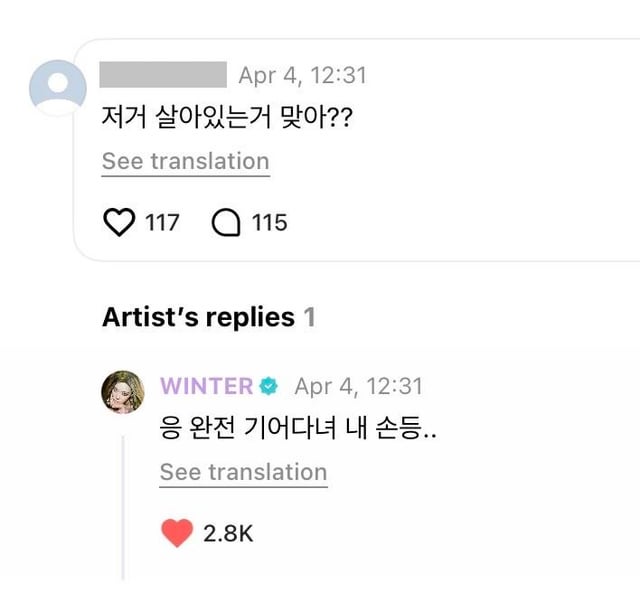640x602 pixels.
Task: Unlike WINTER's reply with red heart
Action: click(x=177, y=533)
